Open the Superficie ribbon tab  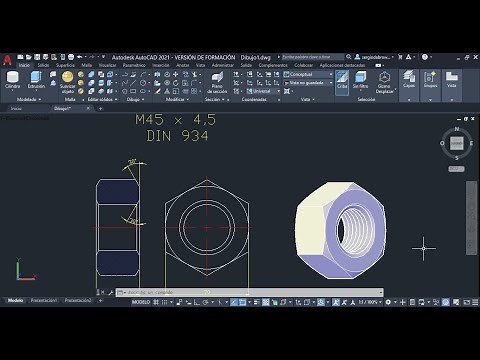(x=65, y=65)
